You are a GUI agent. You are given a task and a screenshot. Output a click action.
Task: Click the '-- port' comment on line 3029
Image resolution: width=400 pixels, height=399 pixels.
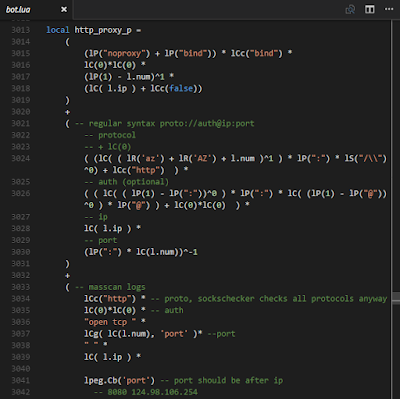100,240
